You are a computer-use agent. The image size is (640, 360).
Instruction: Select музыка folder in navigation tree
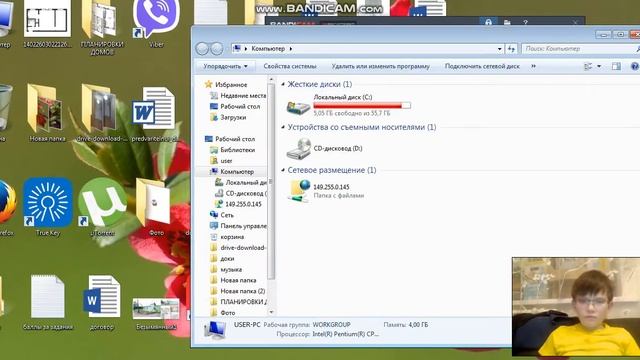(x=231, y=269)
